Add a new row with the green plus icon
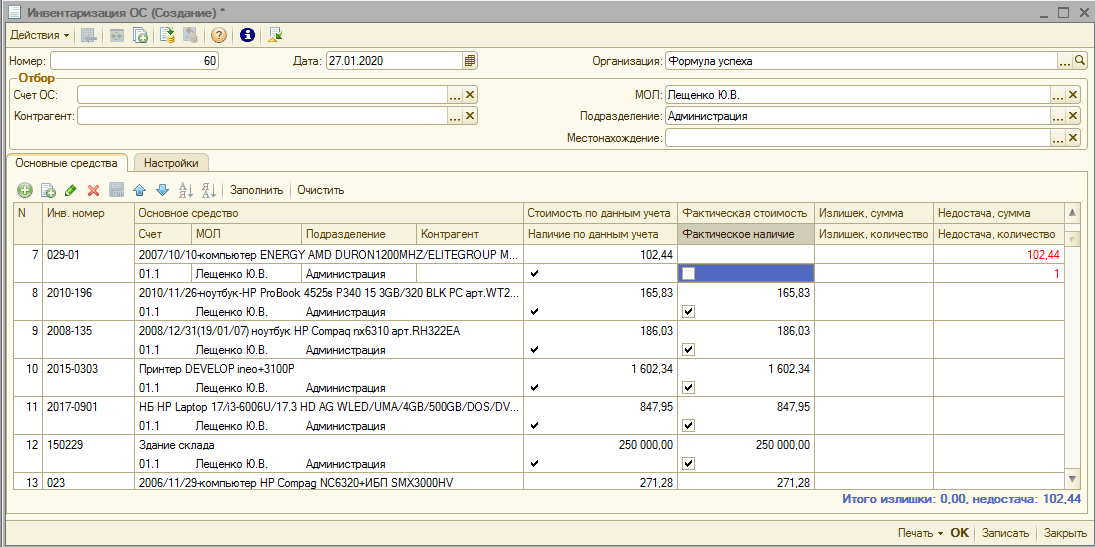 pyautogui.click(x=24, y=190)
